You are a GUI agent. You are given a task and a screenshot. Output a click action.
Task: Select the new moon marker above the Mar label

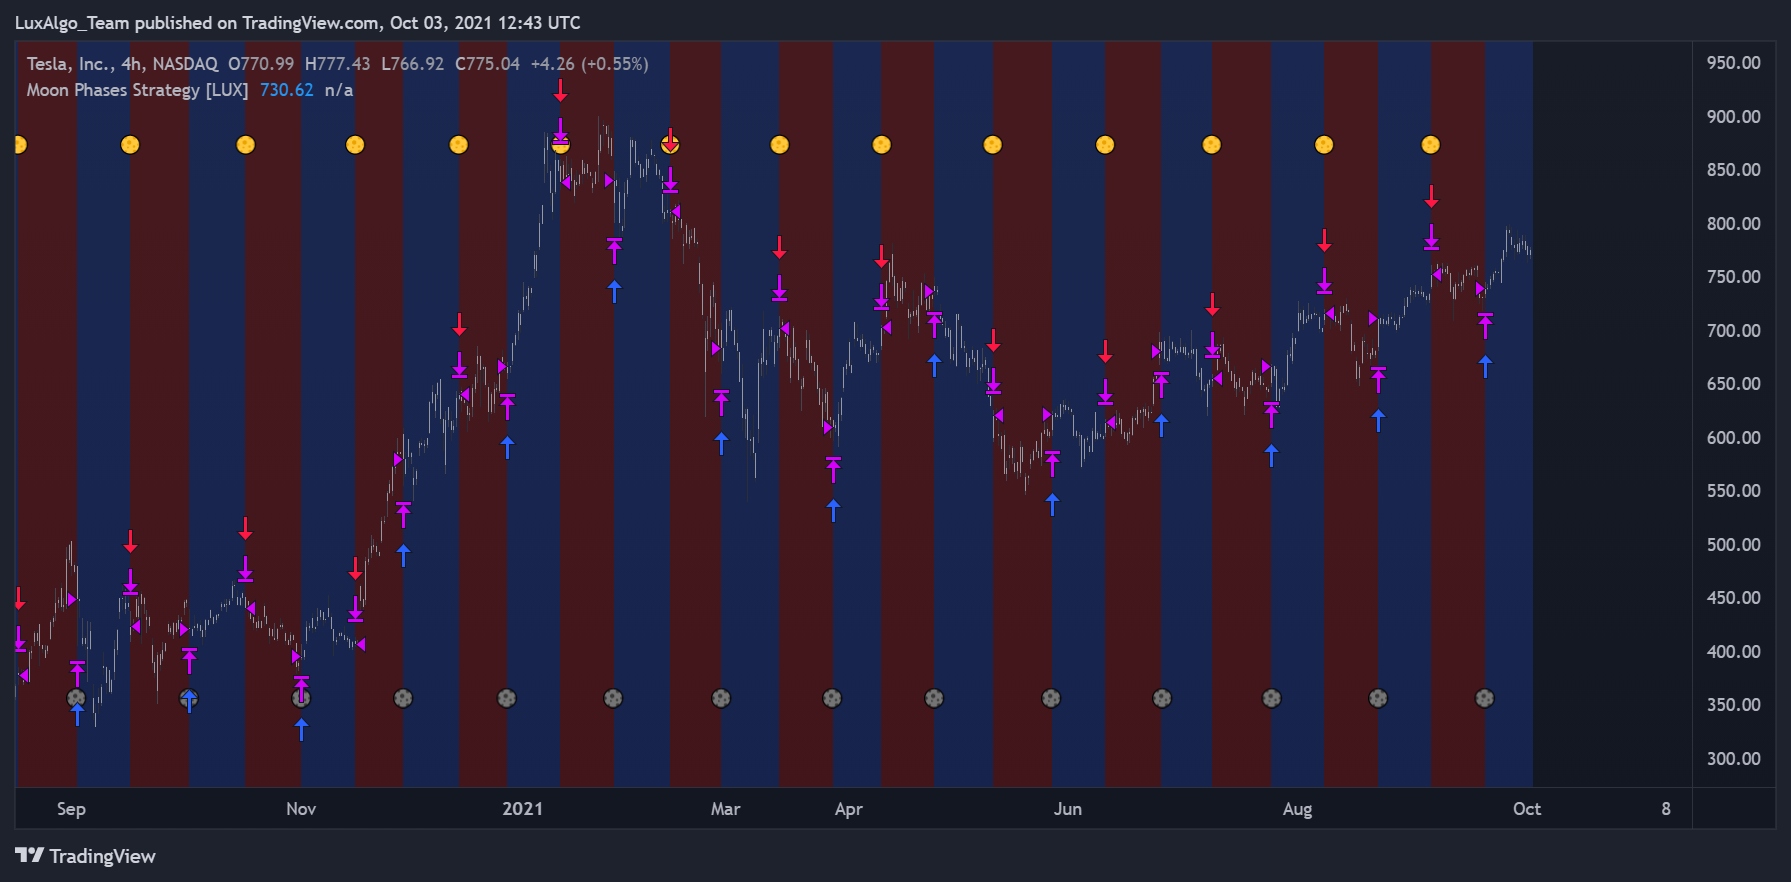coord(721,698)
